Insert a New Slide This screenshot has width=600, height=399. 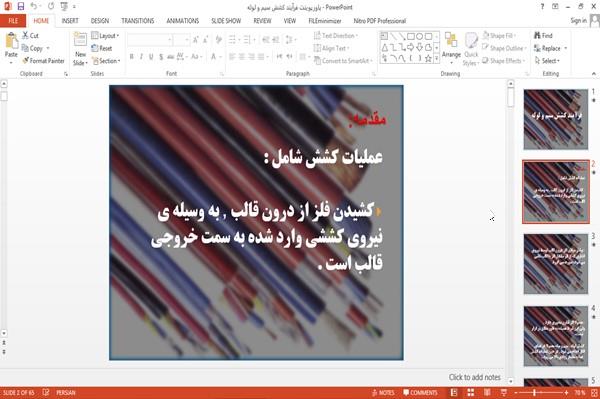pyautogui.click(x=80, y=49)
